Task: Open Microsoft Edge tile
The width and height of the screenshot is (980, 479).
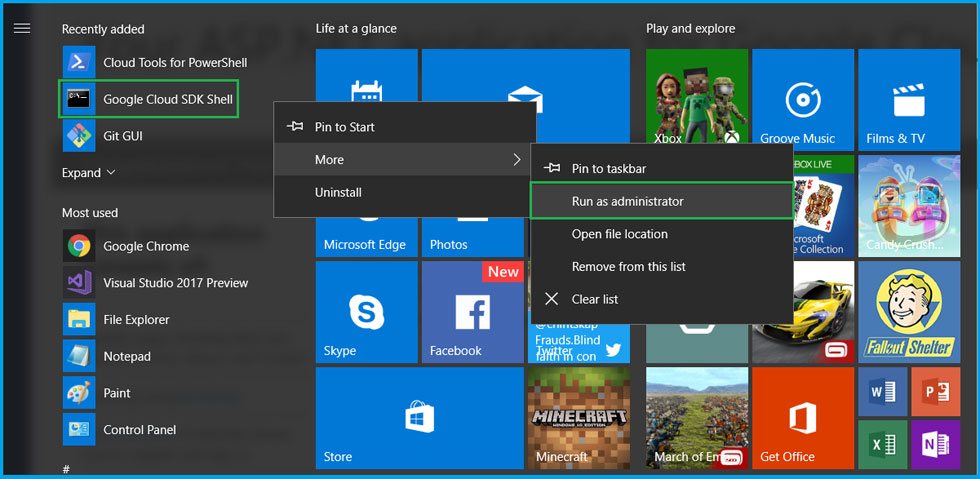Action: (366, 238)
